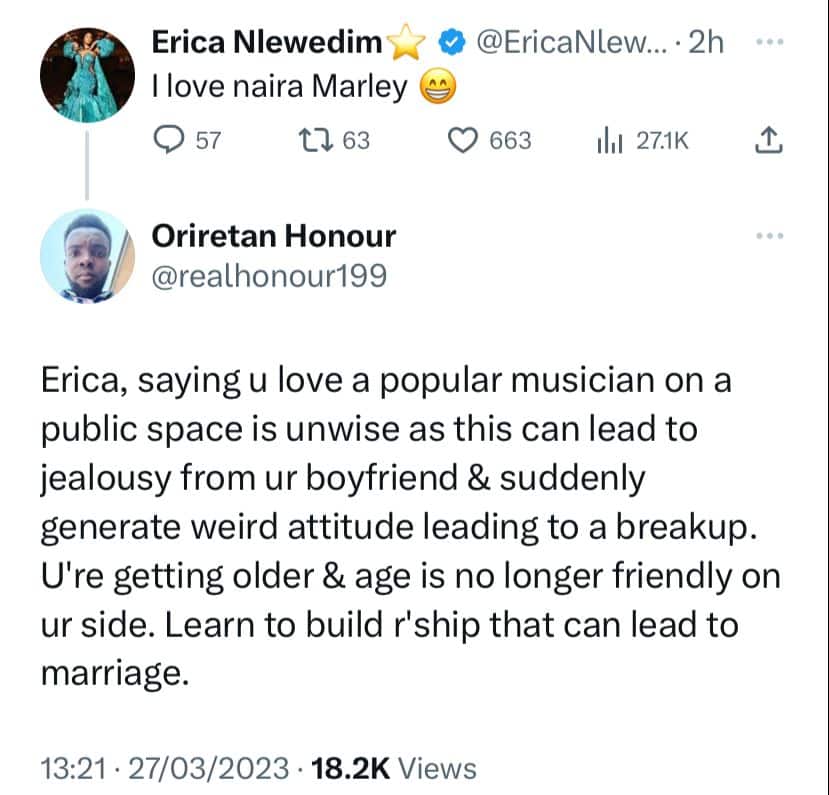Open the @realhonour199 handle link
Image resolution: width=829 pixels, height=795 pixels.
point(268,277)
